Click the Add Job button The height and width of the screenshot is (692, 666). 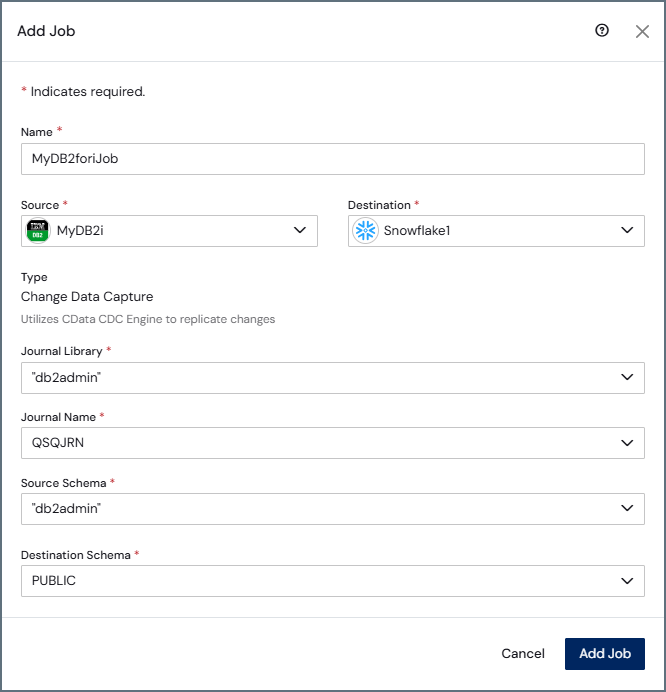pos(605,654)
